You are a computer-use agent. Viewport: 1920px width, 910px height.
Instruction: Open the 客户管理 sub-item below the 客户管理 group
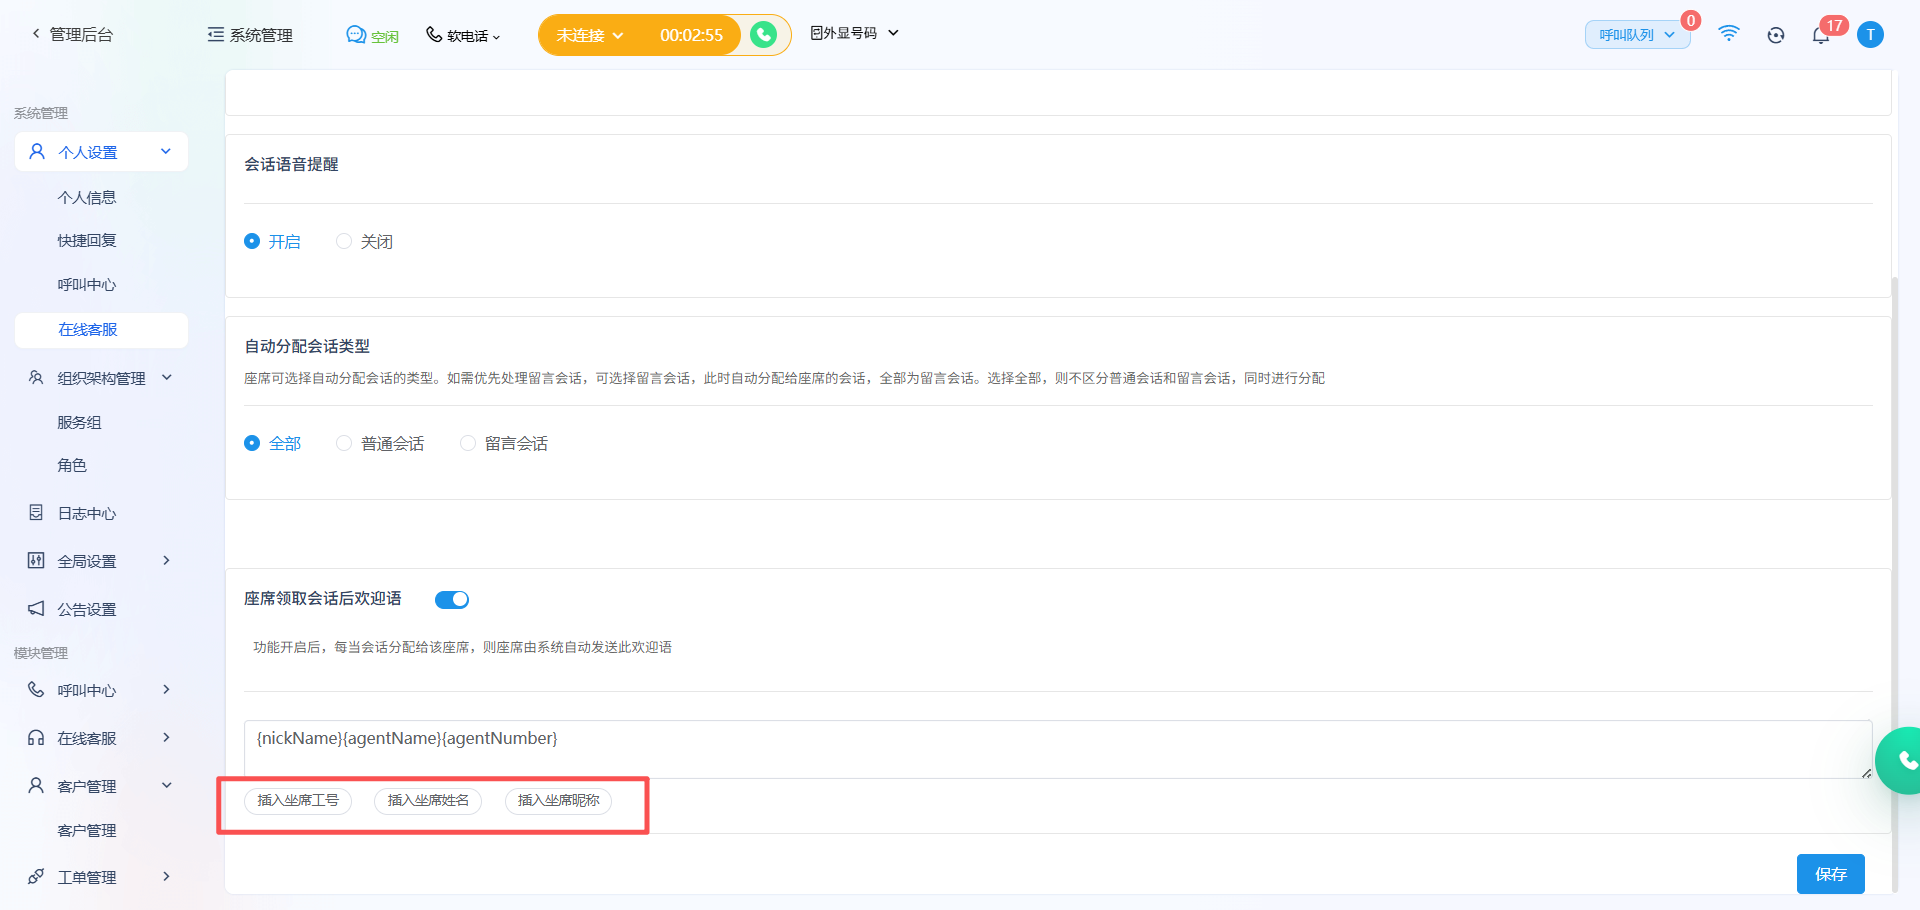pos(87,831)
